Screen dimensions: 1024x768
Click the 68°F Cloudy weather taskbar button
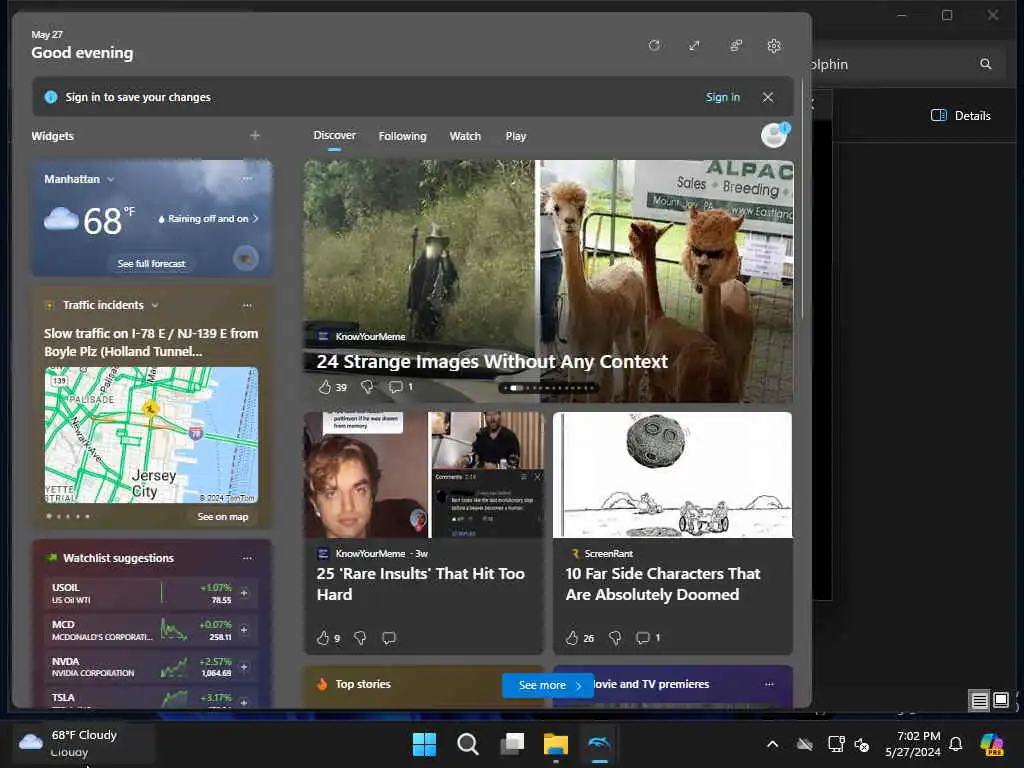tap(84, 743)
